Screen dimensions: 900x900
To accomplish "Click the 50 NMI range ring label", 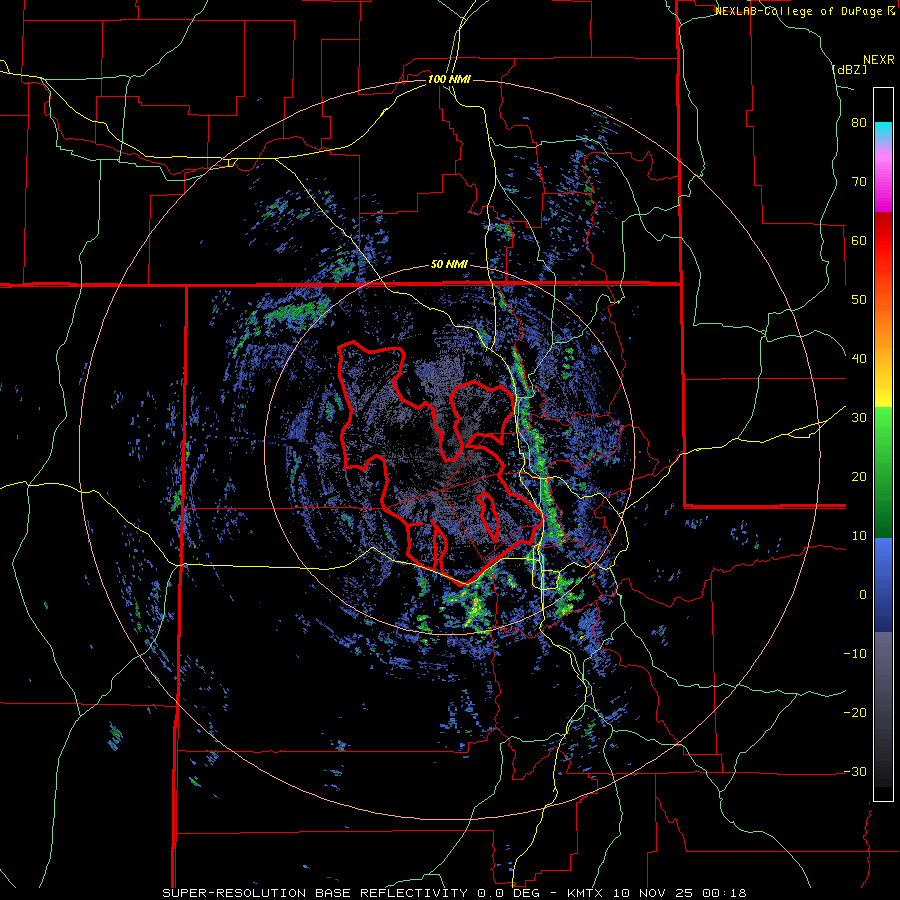I will click(449, 265).
